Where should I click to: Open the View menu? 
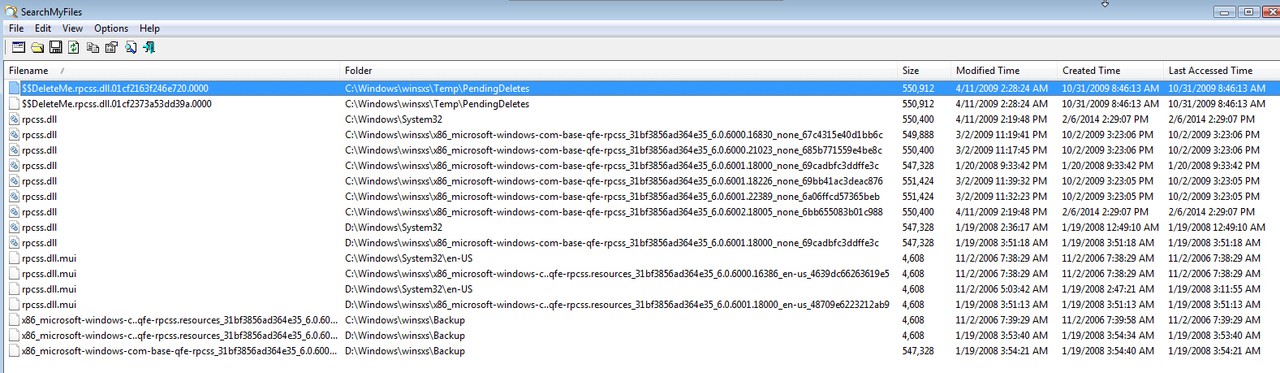pos(72,29)
